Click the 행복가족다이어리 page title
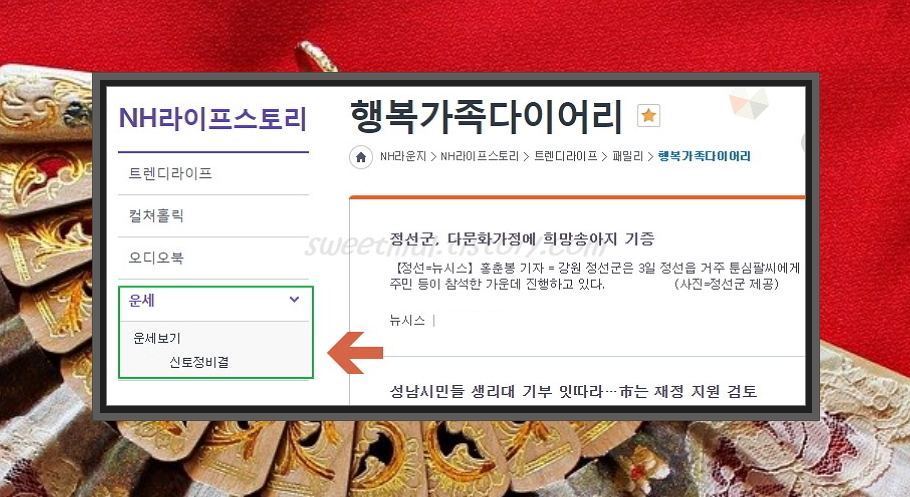 pyautogui.click(x=486, y=116)
